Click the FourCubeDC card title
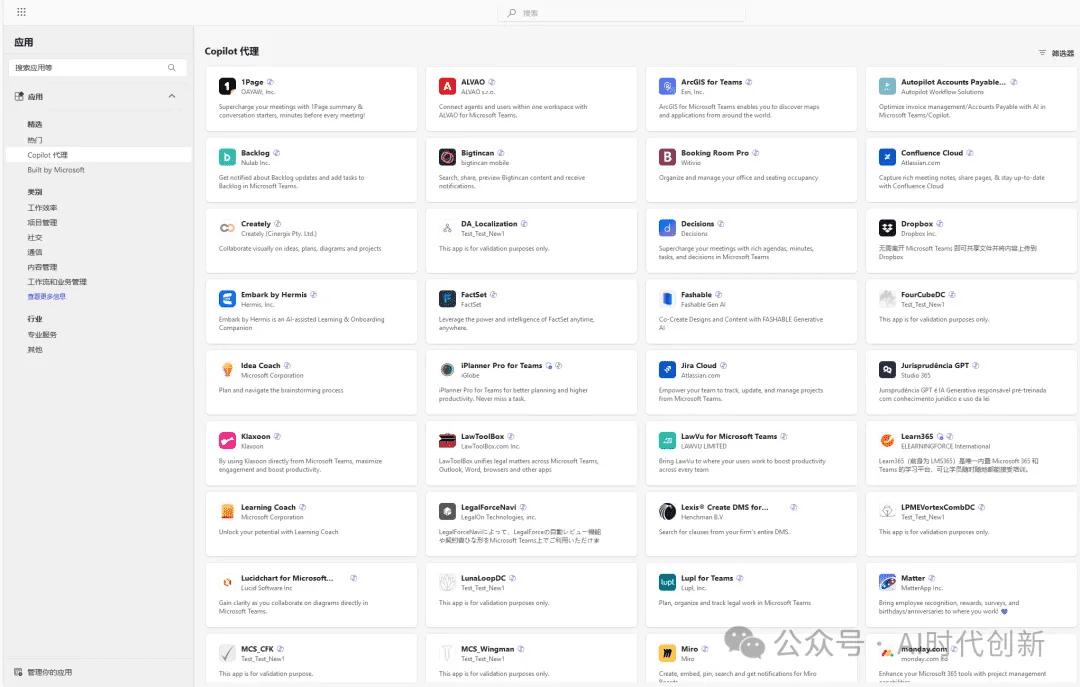The width and height of the screenshot is (1080, 687). (923, 295)
